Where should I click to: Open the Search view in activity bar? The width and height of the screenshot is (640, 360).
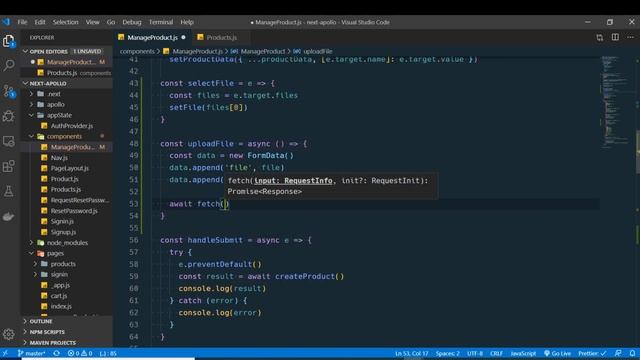pos(9,65)
